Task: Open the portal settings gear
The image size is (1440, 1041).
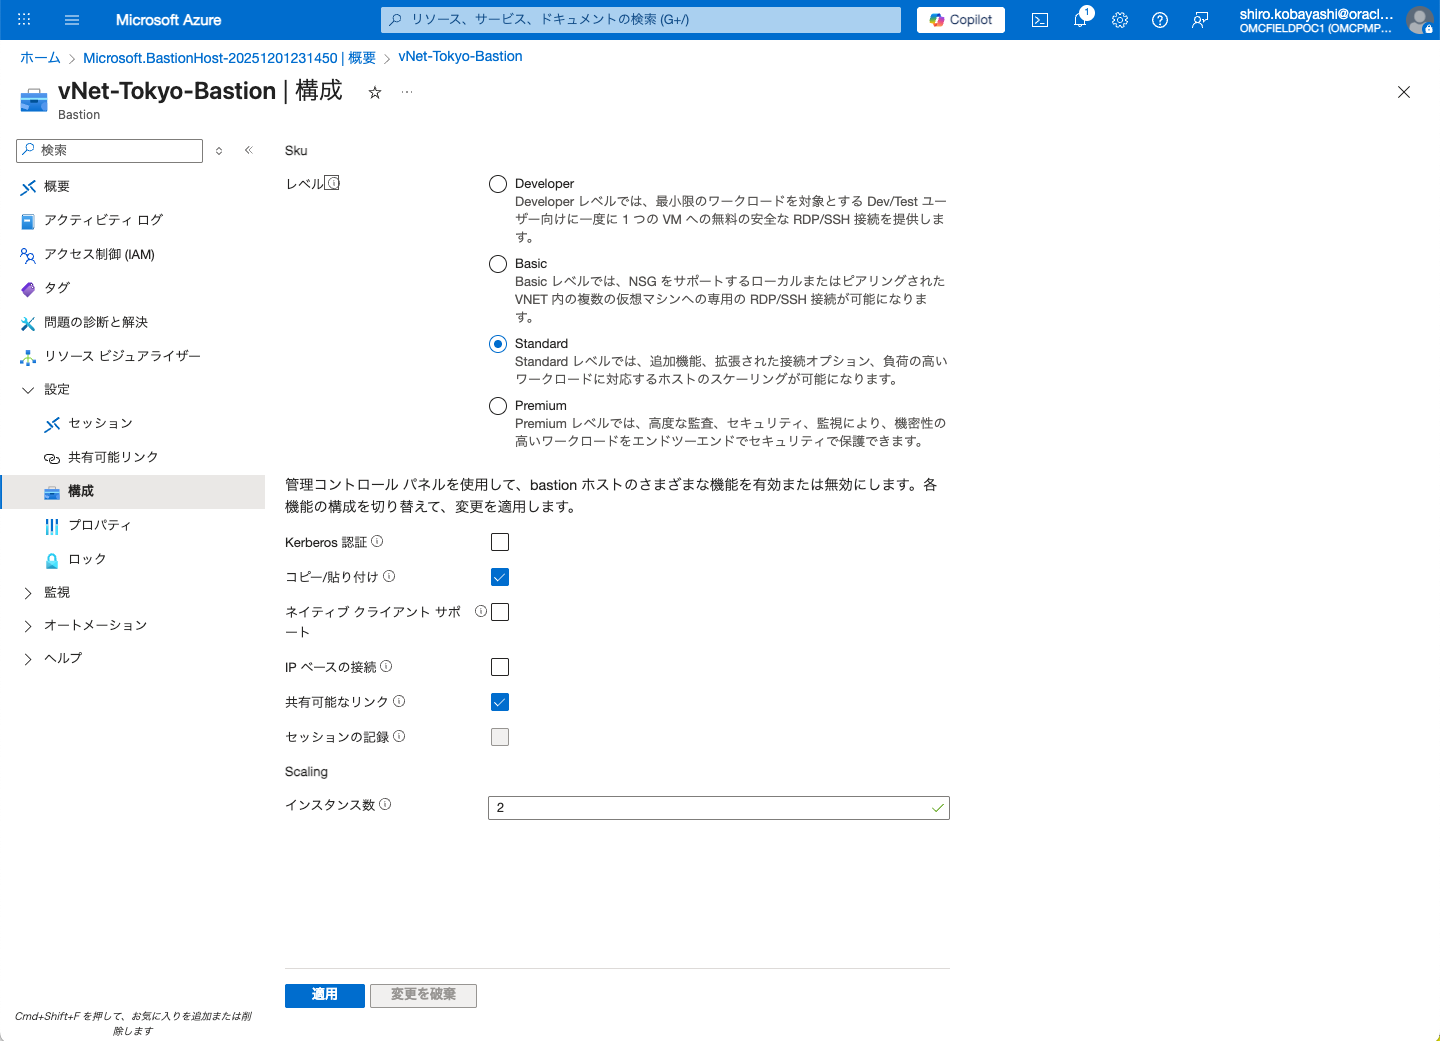Action: (x=1119, y=19)
